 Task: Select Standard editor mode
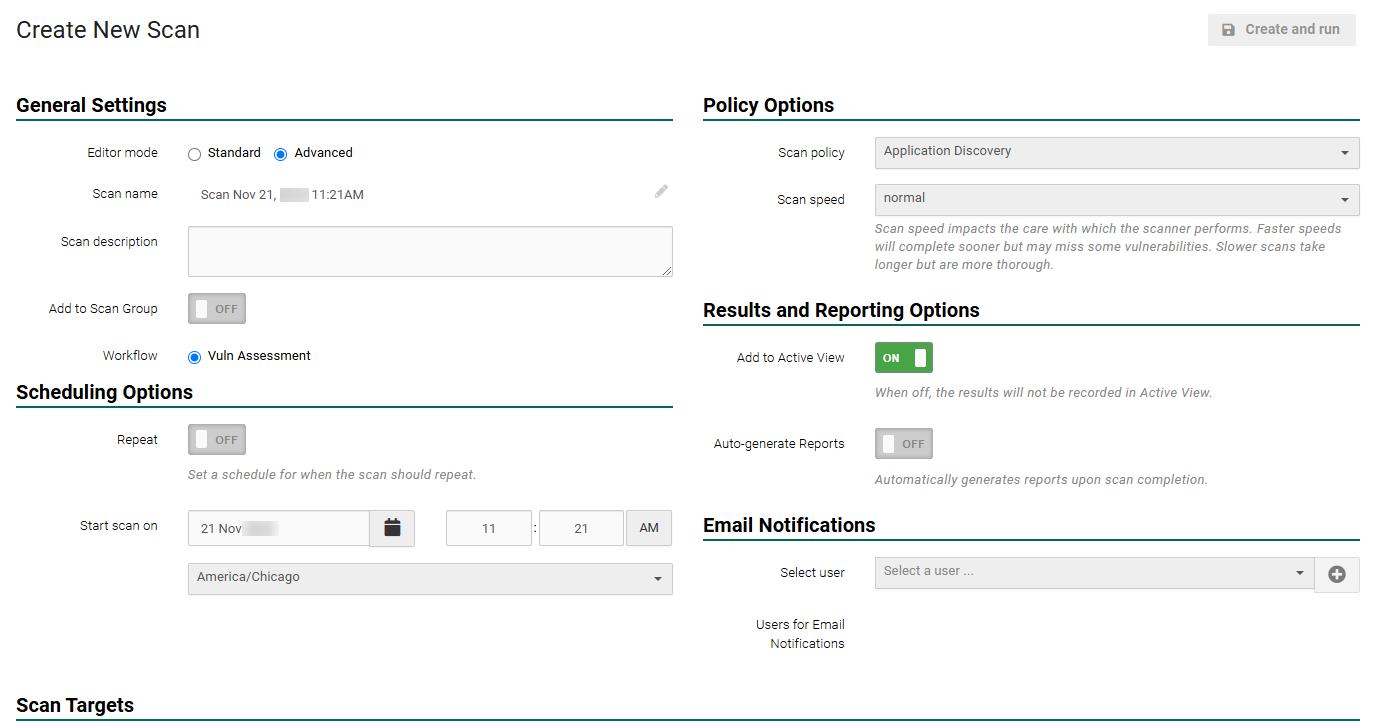click(194, 153)
